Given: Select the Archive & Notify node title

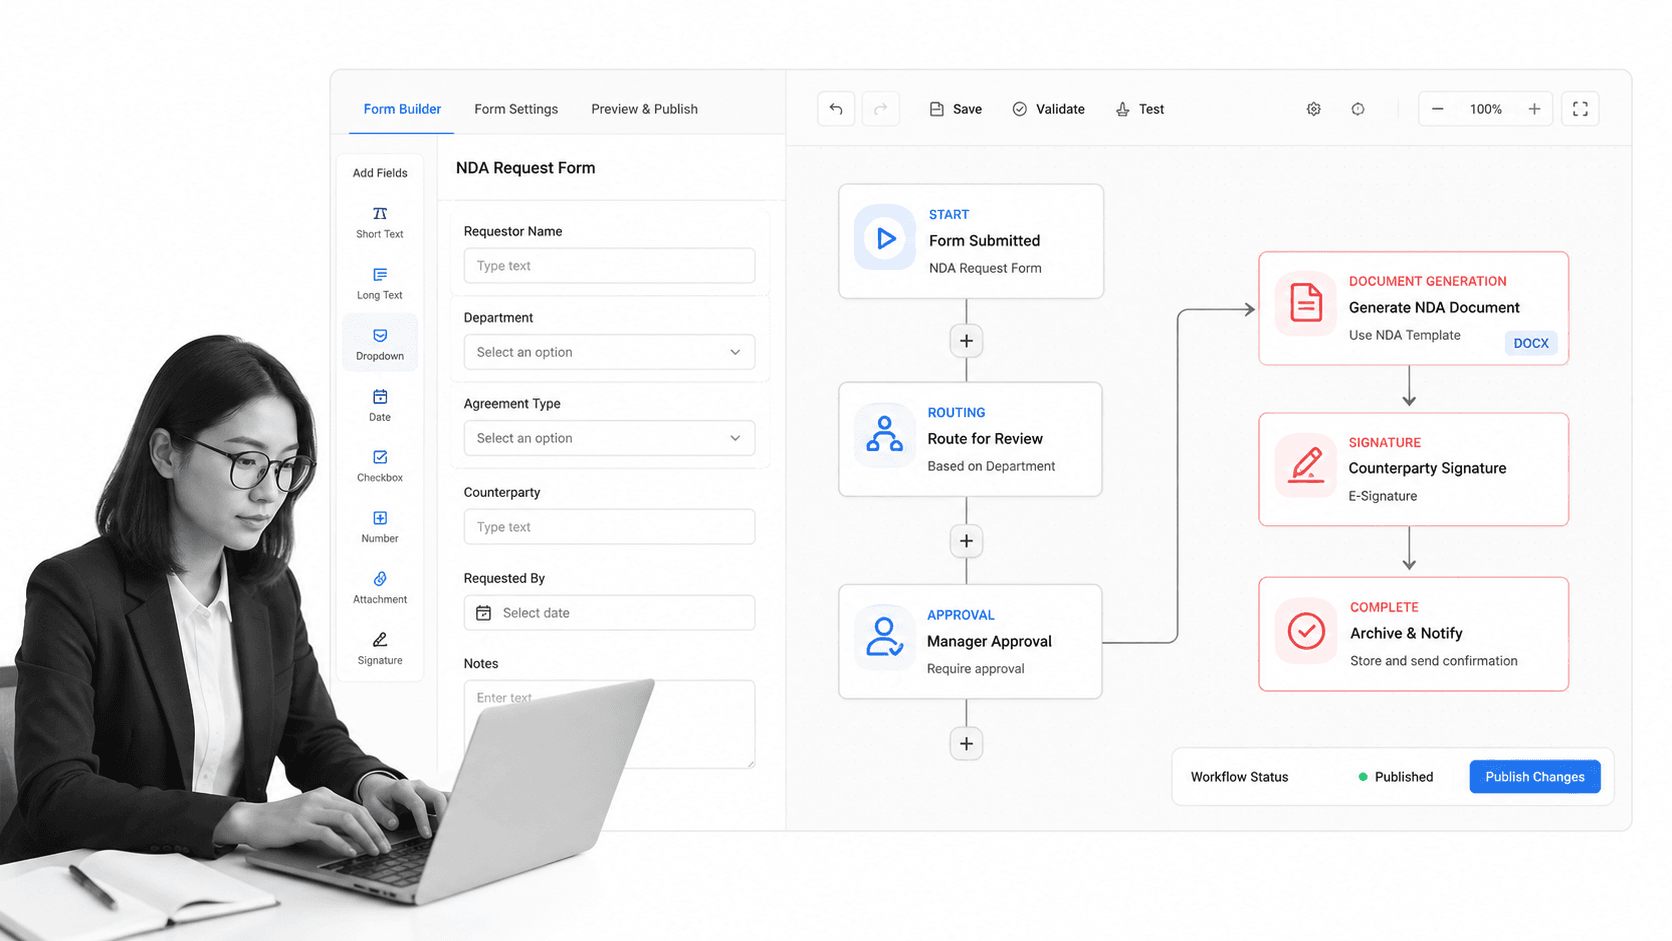Looking at the screenshot, I should 1406,634.
